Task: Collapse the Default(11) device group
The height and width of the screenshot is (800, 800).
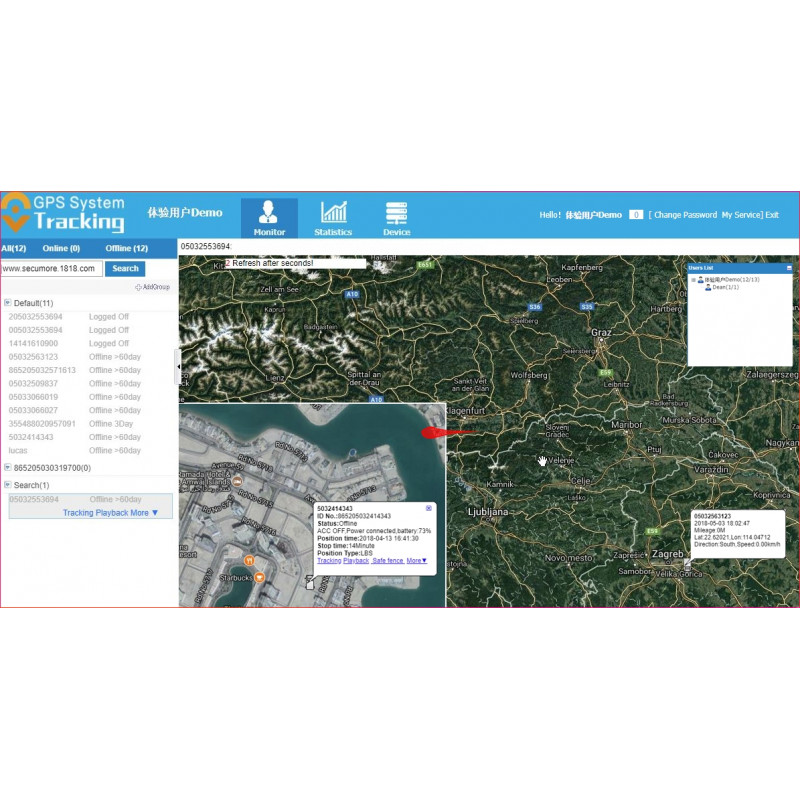Action: pos(8,302)
